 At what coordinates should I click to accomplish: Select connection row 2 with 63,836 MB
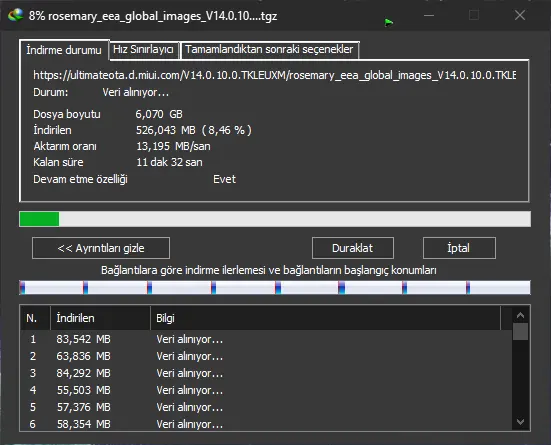[x=266, y=356]
